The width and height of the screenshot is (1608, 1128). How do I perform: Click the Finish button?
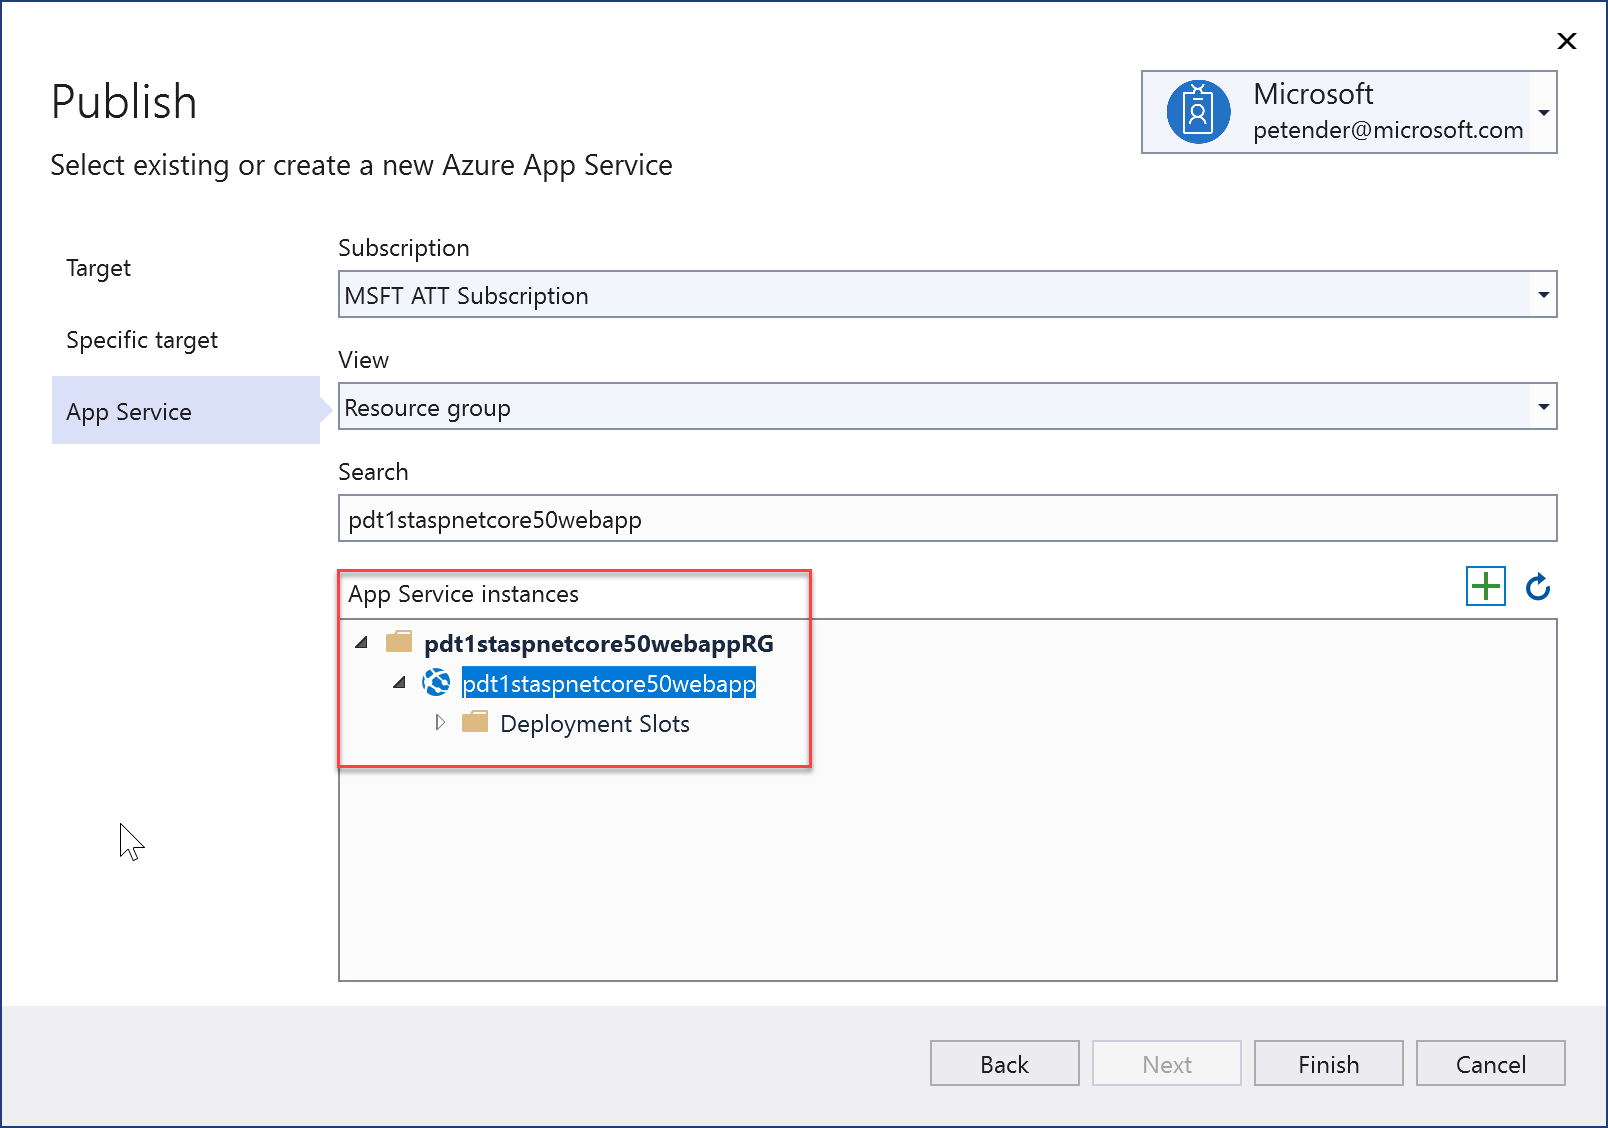1328,1063
